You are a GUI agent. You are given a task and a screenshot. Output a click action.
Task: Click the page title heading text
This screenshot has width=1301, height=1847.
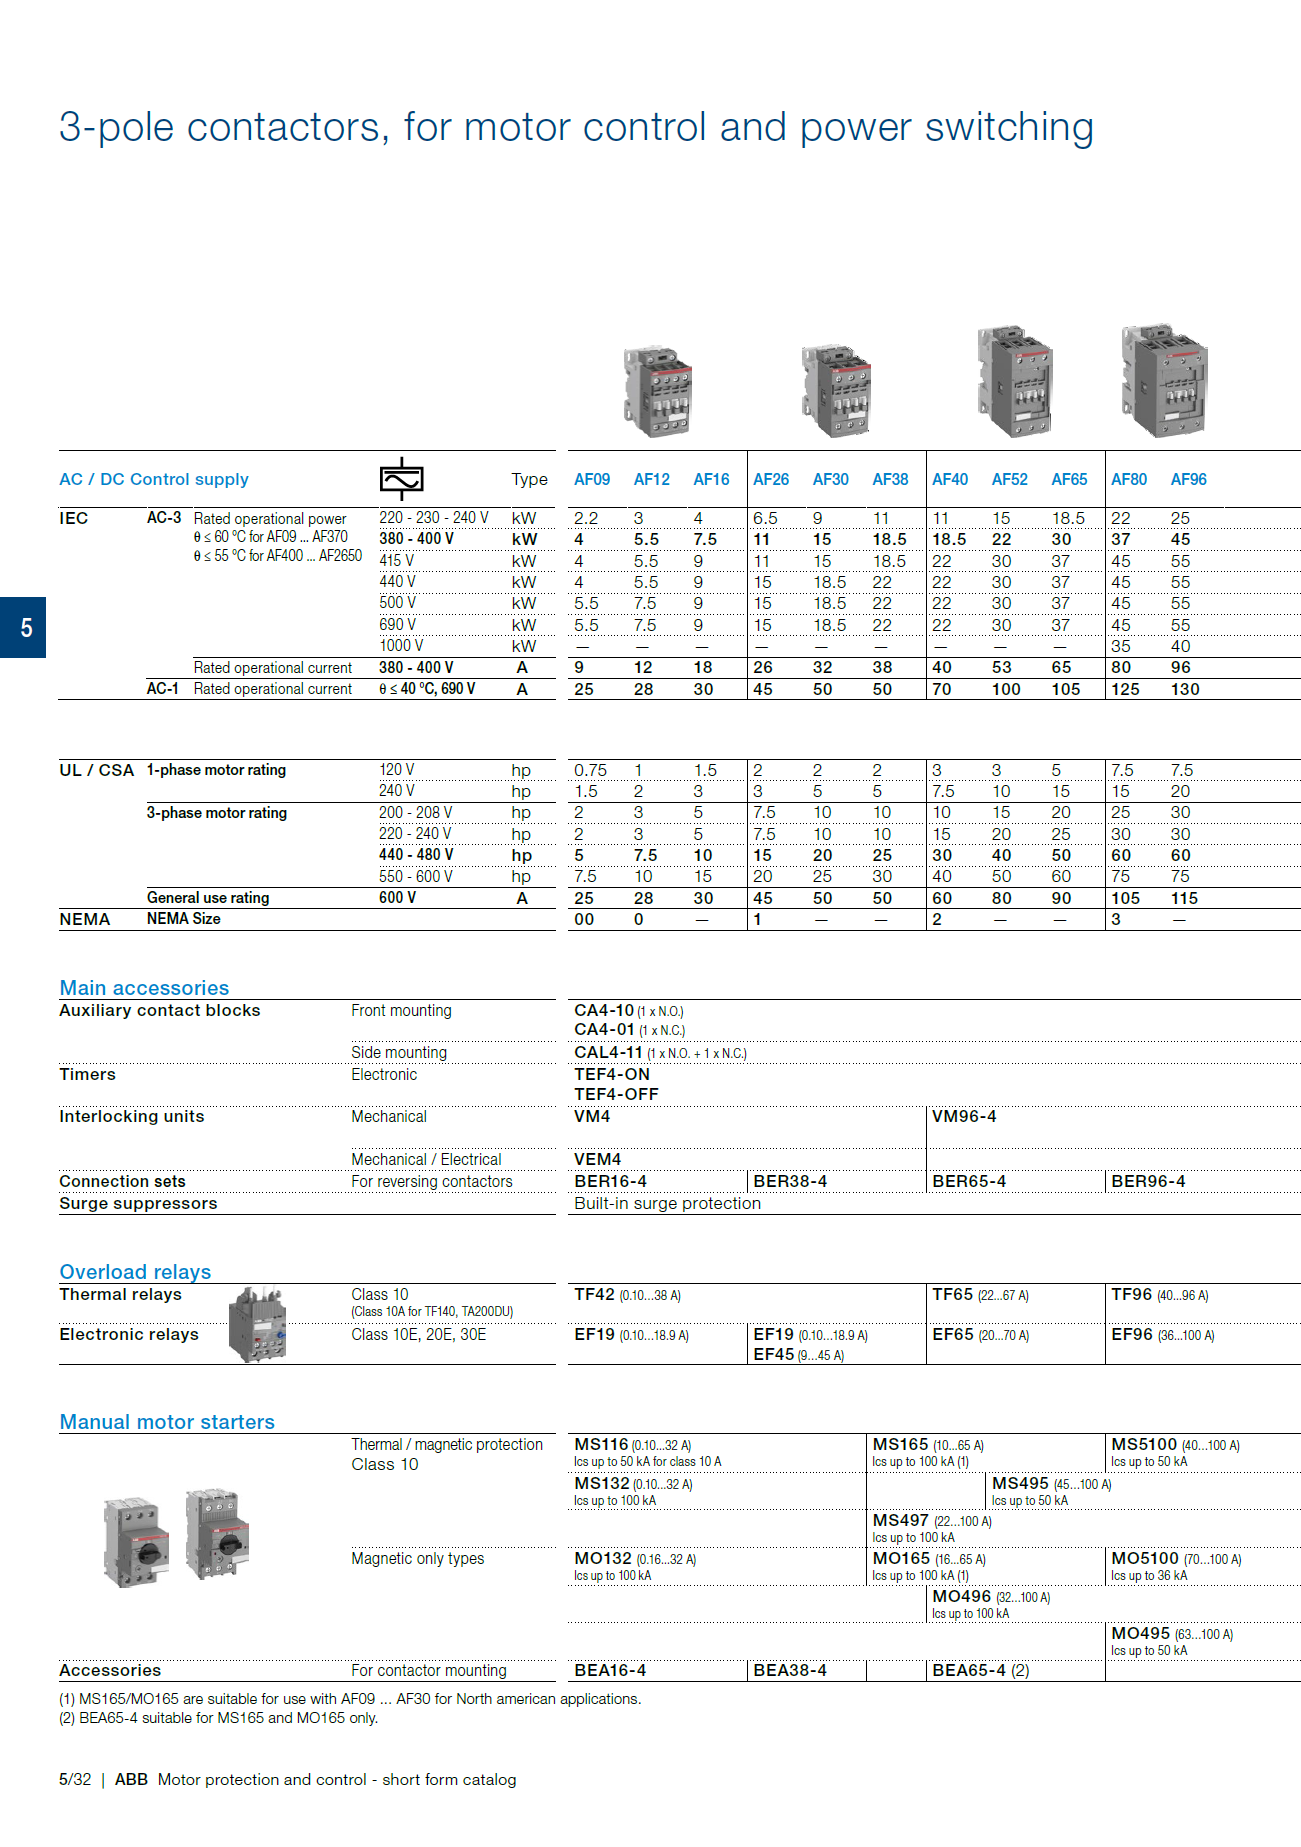pos(576,128)
